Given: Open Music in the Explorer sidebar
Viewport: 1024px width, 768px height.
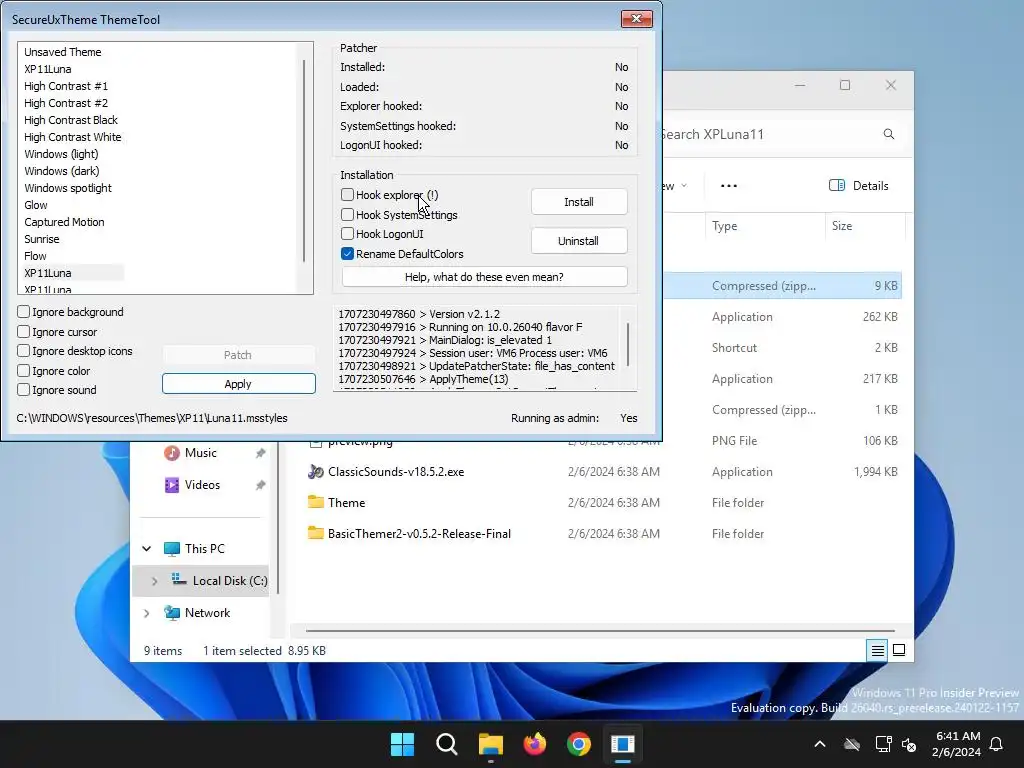Looking at the screenshot, I should tap(200, 453).
